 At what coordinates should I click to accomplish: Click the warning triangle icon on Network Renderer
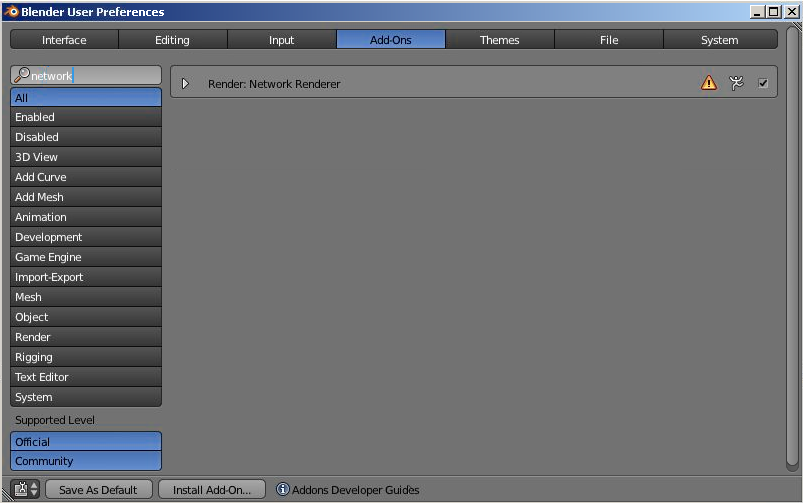[709, 82]
